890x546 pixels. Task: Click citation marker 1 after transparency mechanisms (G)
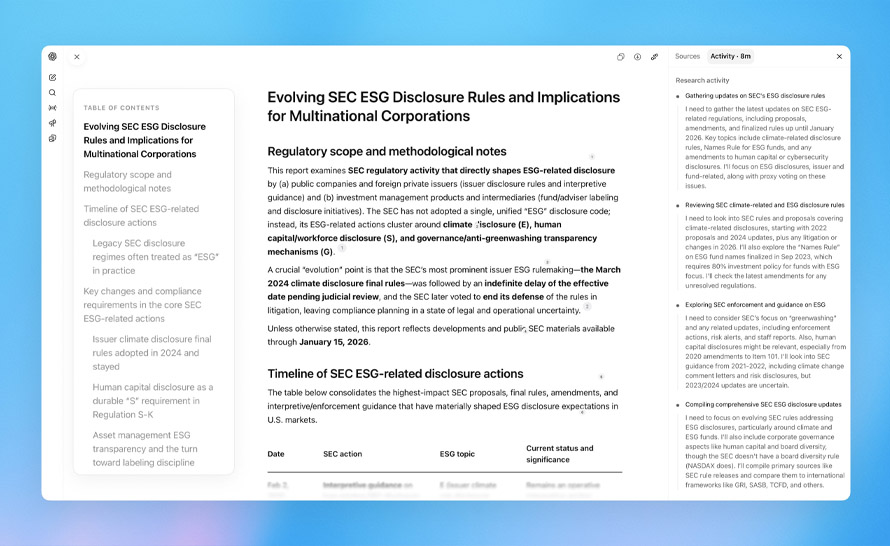click(342, 249)
